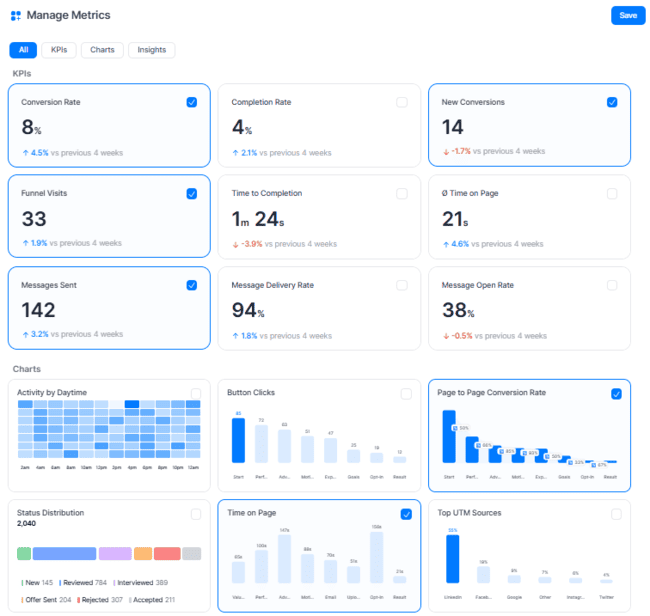
Task: Click the '94%' Message Delivery Rate value
Action: (248, 310)
